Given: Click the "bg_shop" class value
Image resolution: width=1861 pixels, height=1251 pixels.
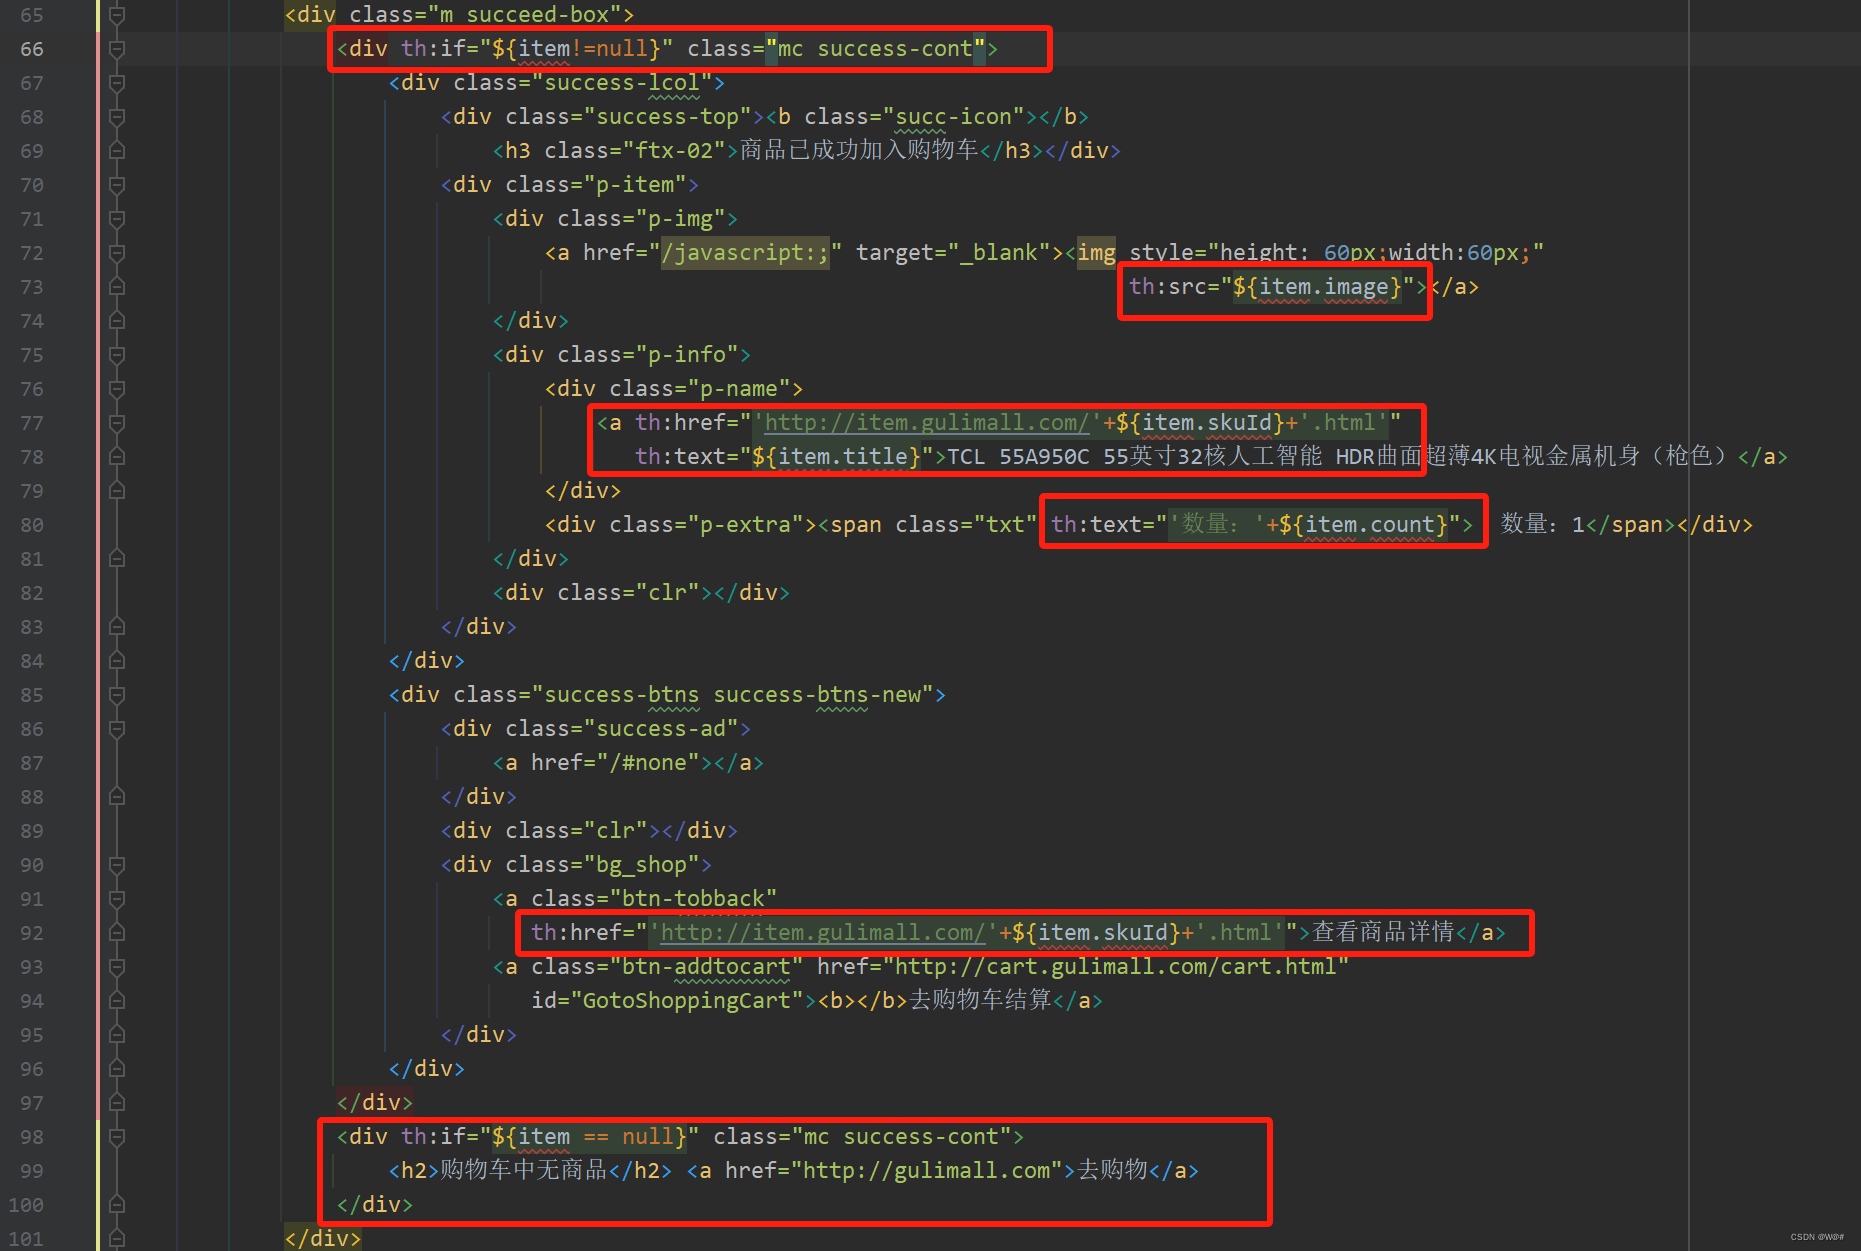Looking at the screenshot, I should point(641,865).
